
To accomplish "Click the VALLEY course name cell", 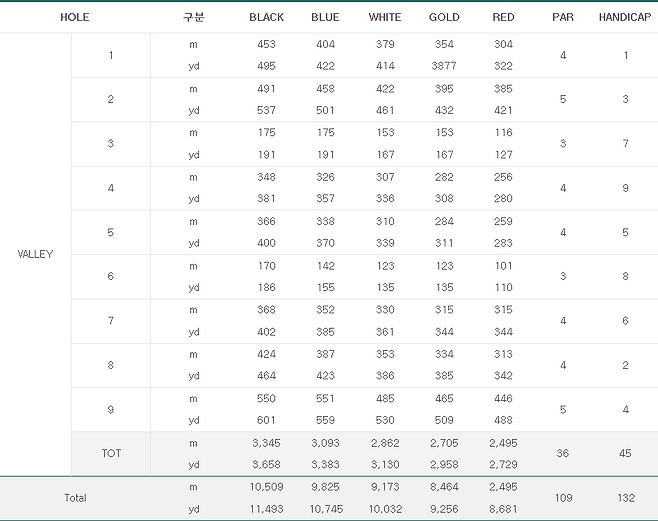I will (x=36, y=254).
